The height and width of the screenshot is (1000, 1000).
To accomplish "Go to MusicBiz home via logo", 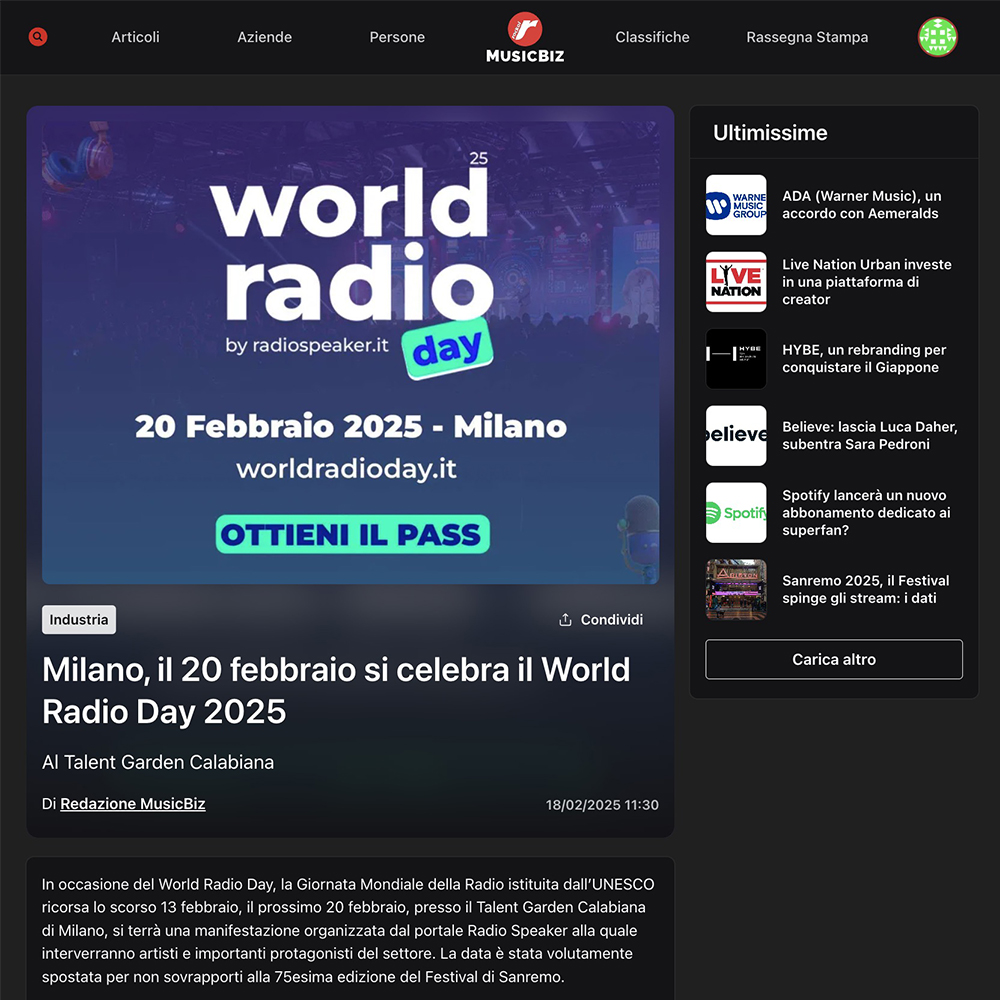I will pos(525,38).
